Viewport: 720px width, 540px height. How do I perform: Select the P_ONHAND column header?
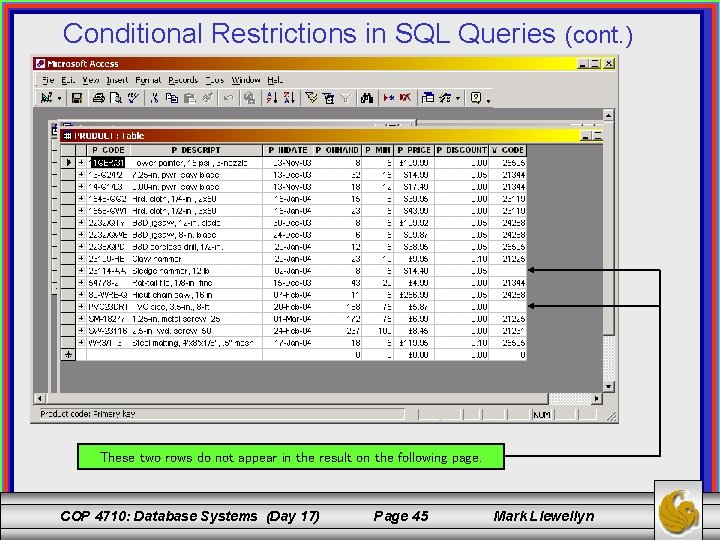[338, 150]
